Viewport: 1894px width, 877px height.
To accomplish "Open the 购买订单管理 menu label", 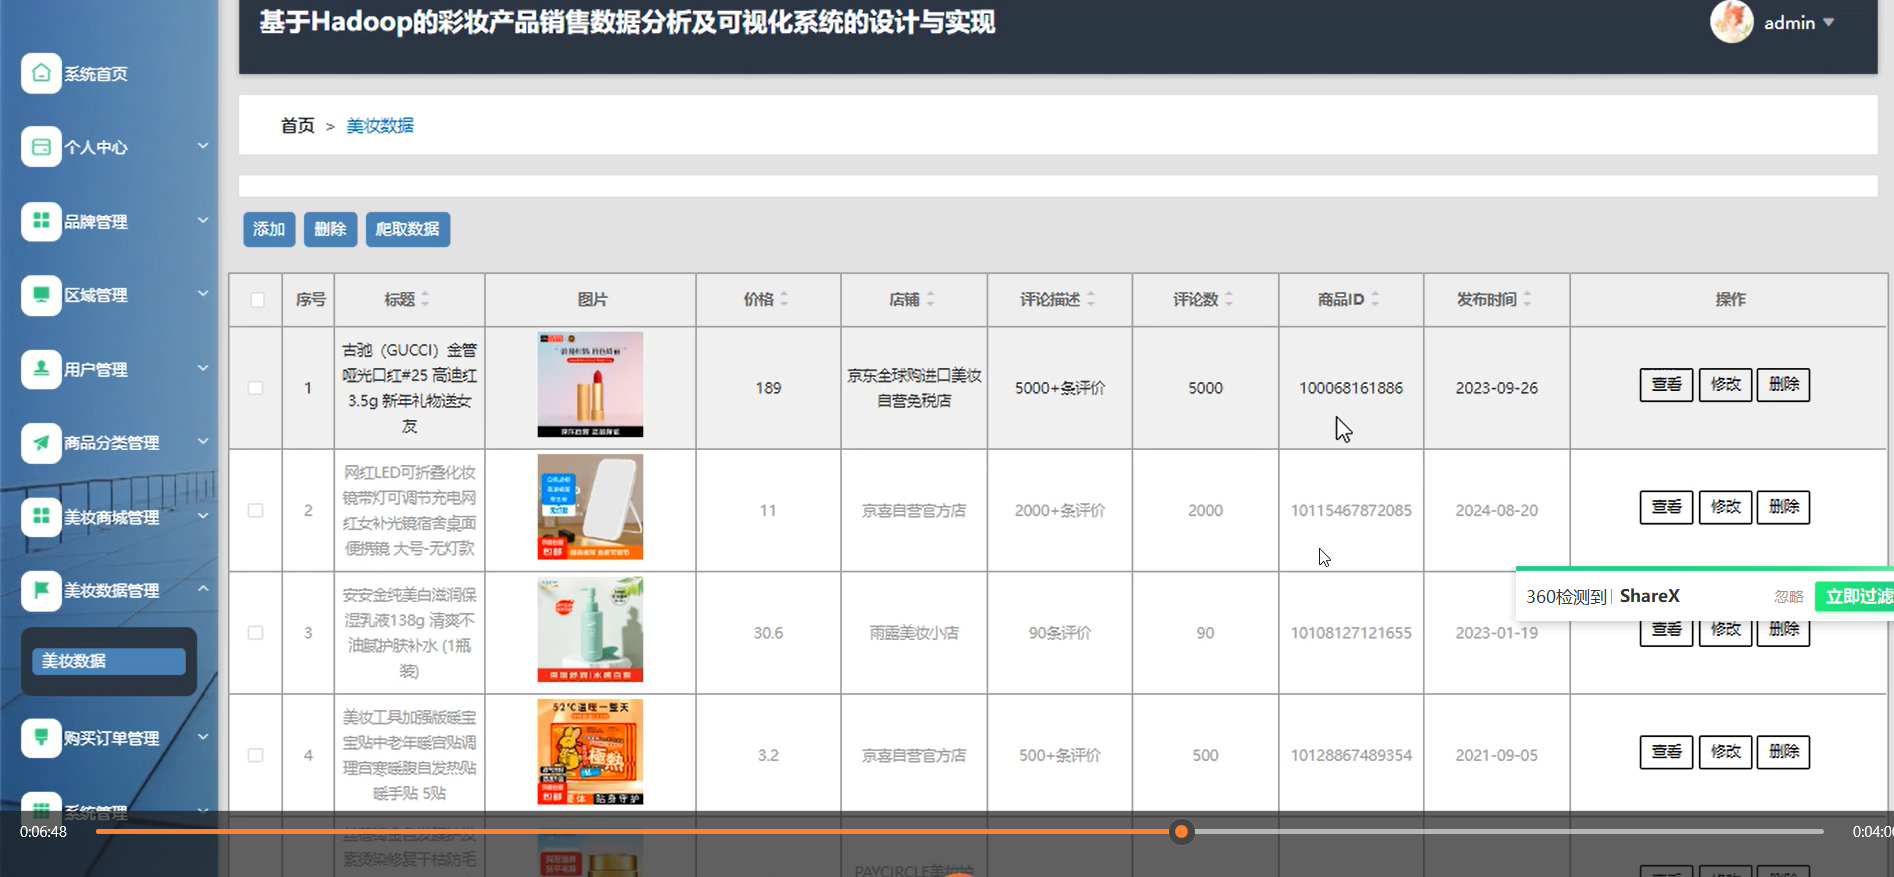I will (112, 739).
